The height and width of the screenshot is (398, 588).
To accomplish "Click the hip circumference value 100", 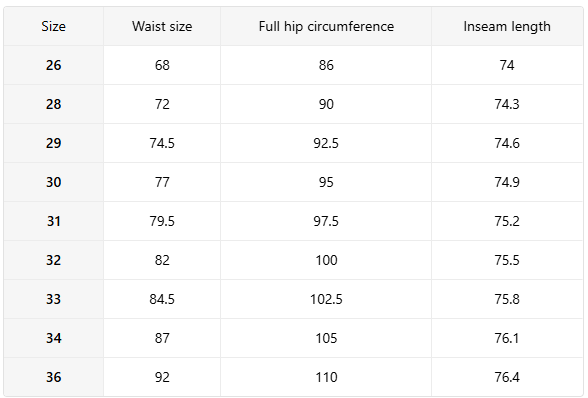I will (x=326, y=260).
